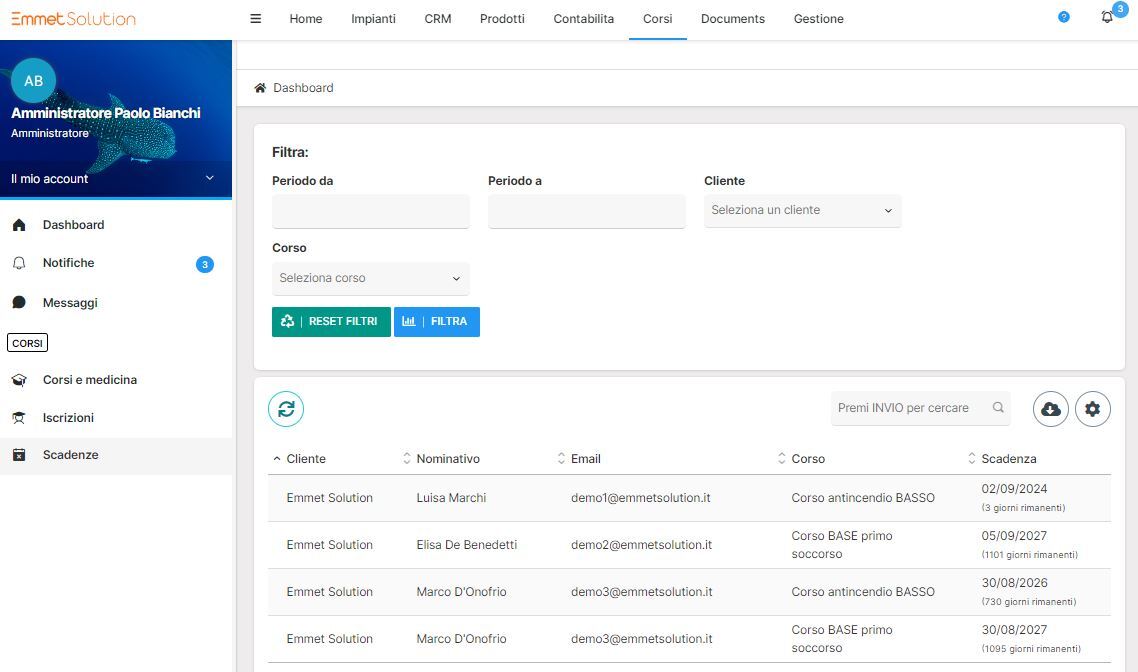Open Corsi e medicina in sidebar
This screenshot has height=672, width=1138.
click(x=90, y=380)
